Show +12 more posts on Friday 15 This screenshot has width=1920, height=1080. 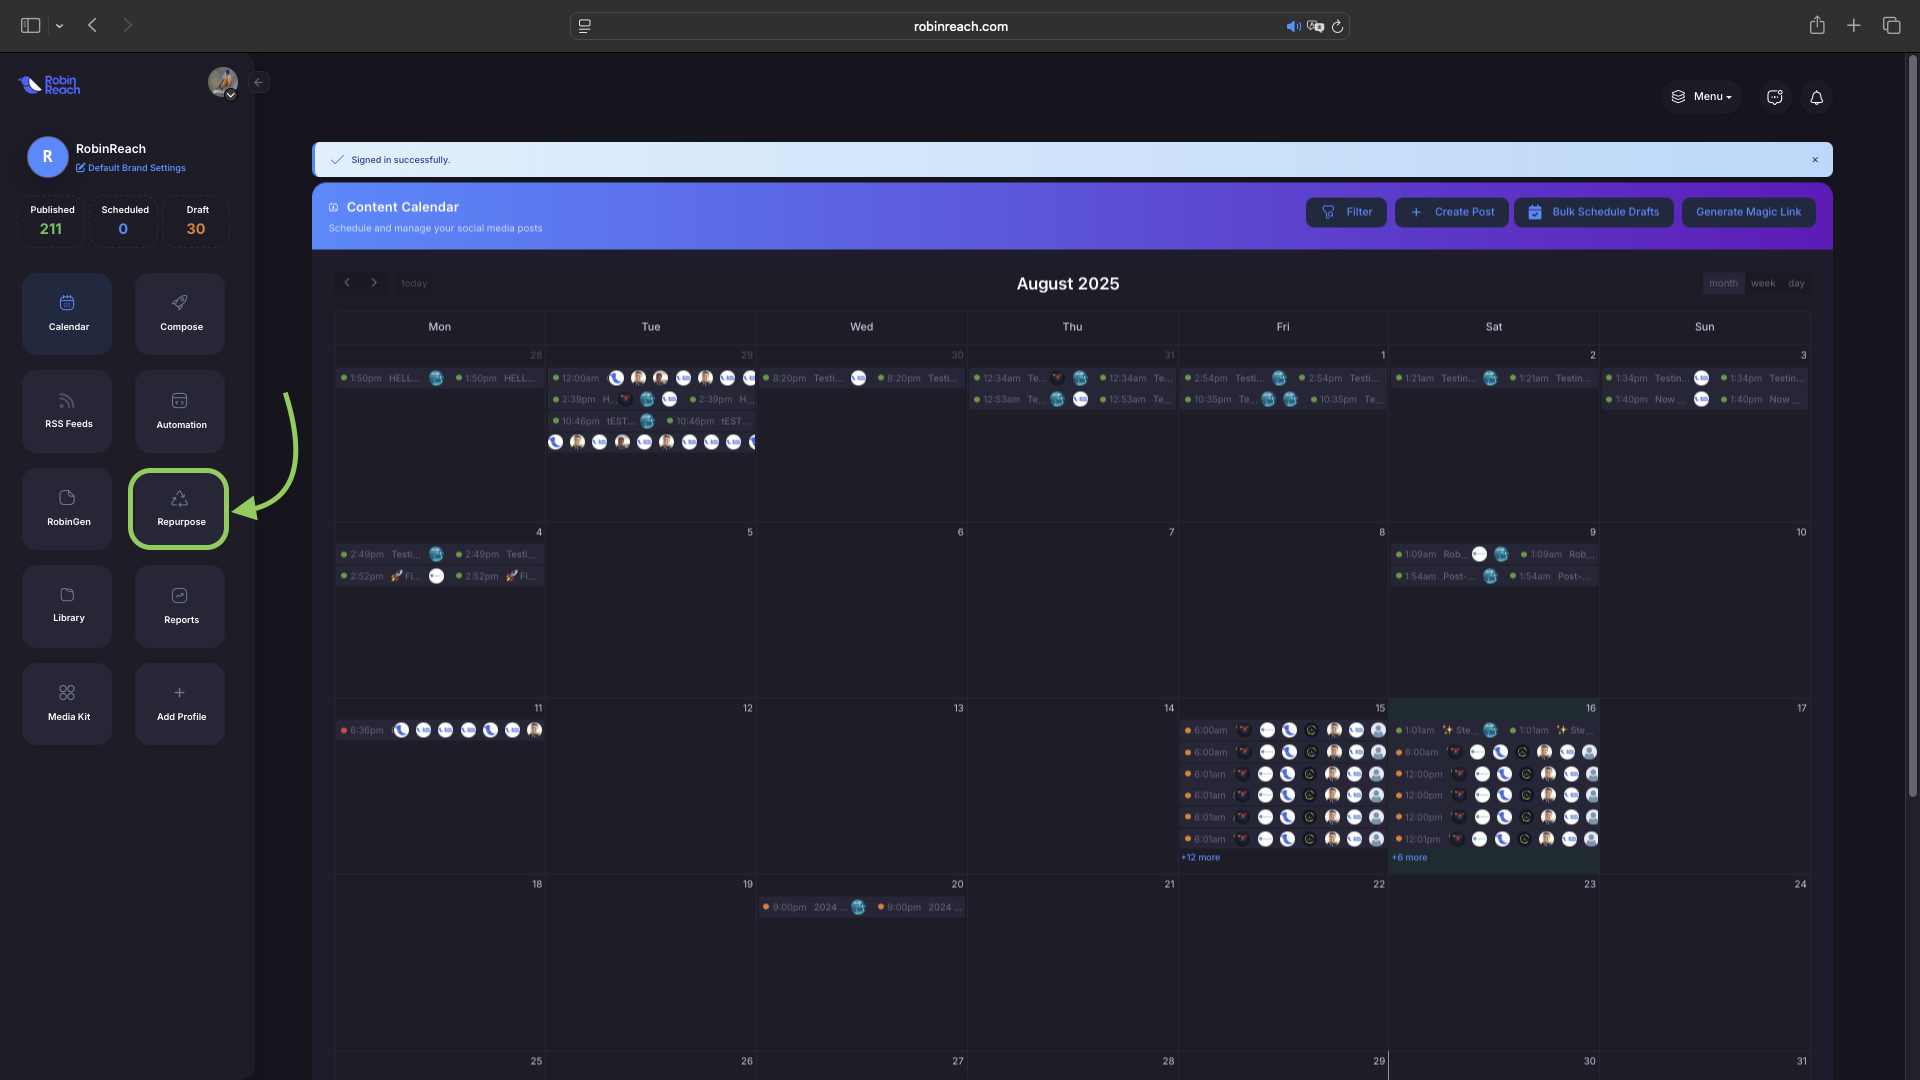[x=1200, y=858]
